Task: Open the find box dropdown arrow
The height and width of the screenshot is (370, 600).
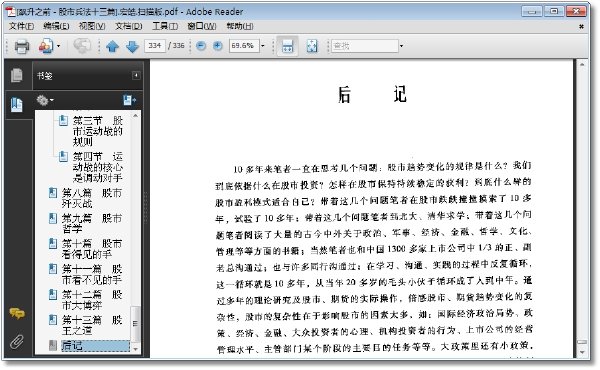Action: tap(401, 46)
